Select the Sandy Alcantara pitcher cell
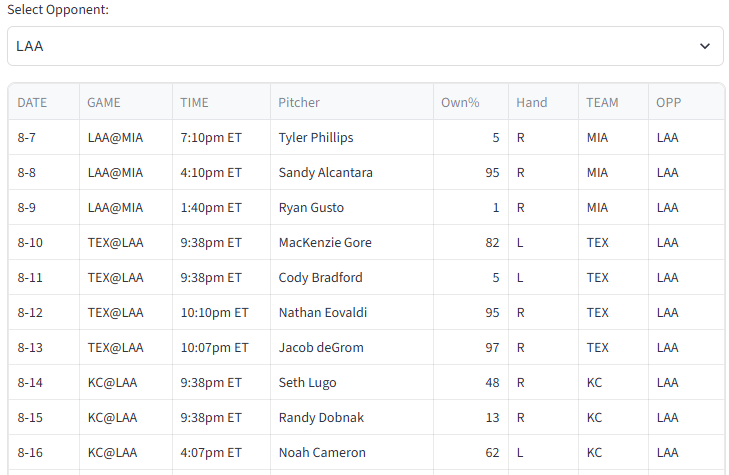729x475 pixels. coord(352,172)
